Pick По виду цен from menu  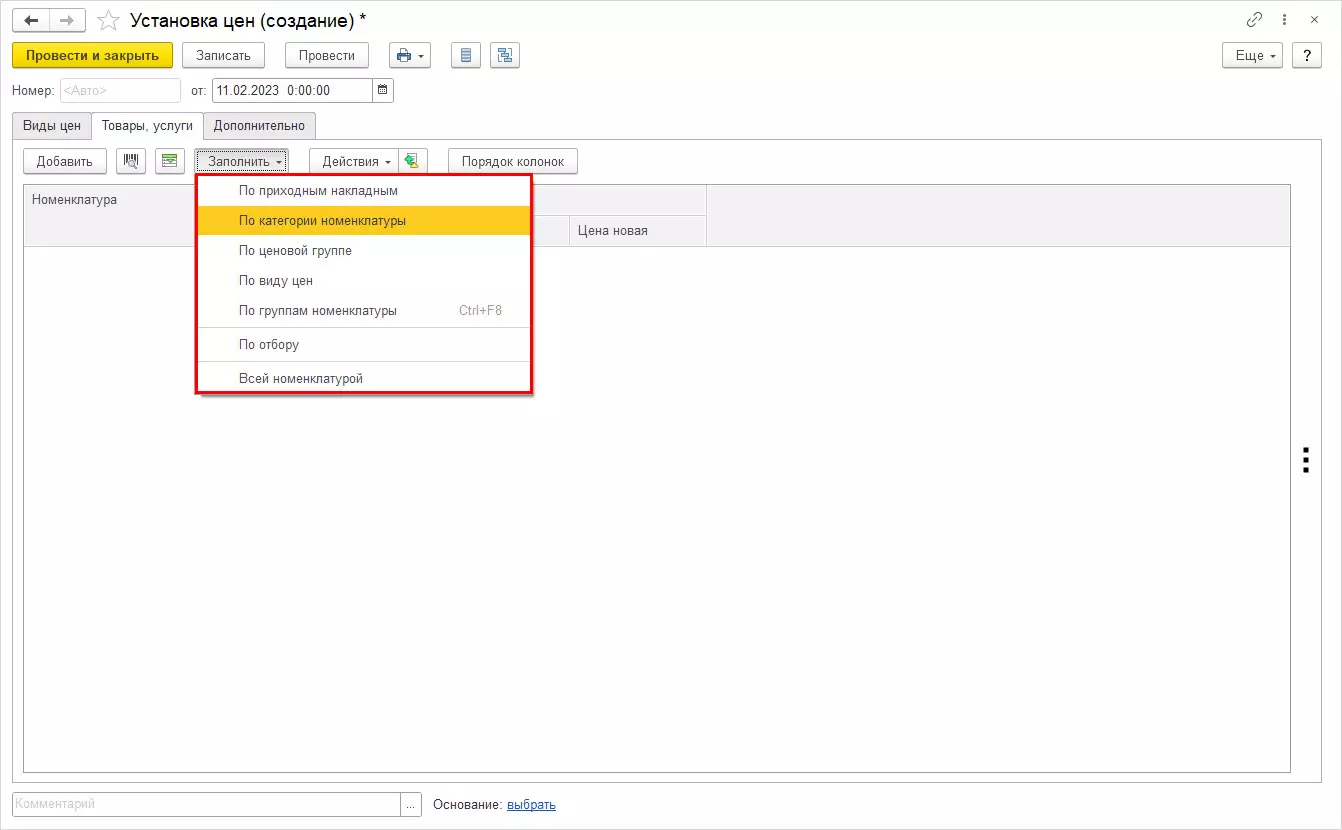pos(364,280)
